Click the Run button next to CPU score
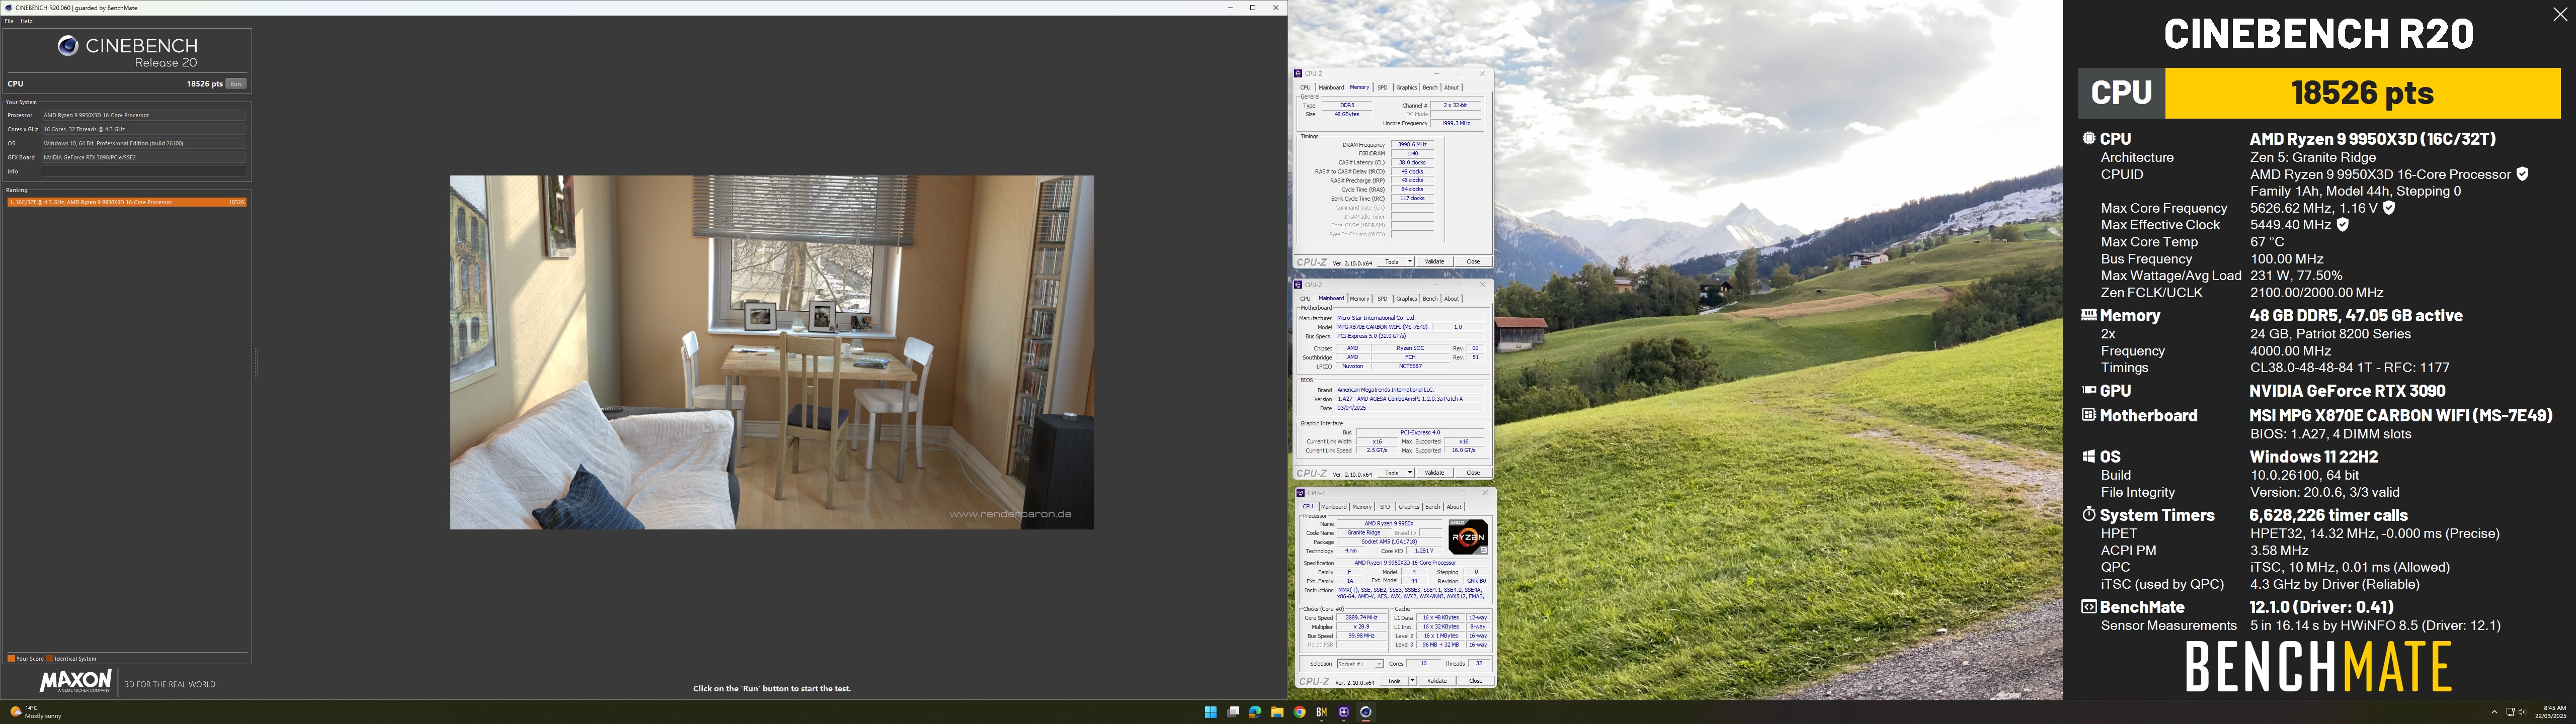Viewport: 2576px width, 724px height. coord(236,84)
